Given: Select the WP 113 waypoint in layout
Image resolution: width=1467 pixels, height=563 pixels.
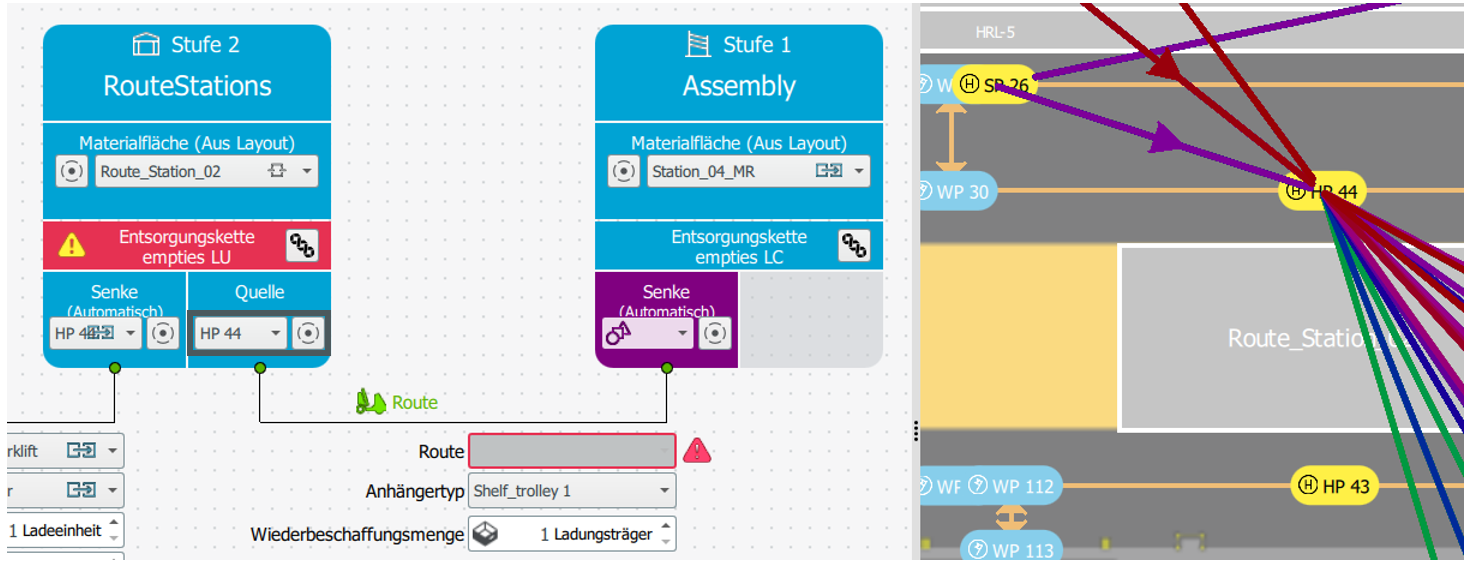Looking at the screenshot, I should coord(1012,549).
